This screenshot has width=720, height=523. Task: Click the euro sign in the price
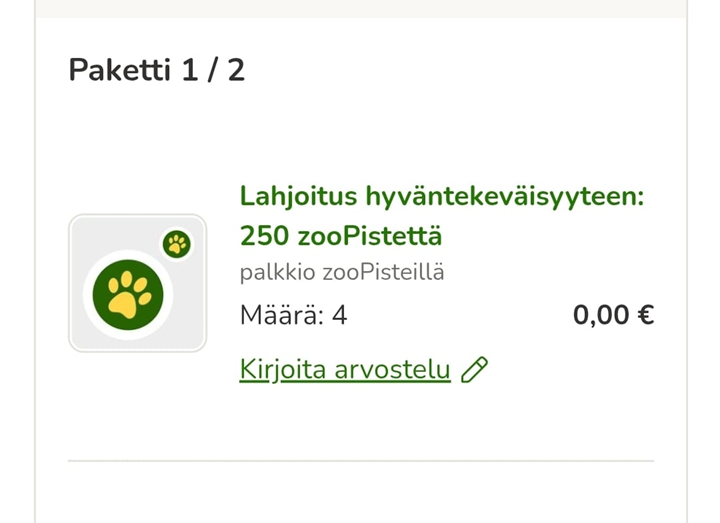[645, 316]
